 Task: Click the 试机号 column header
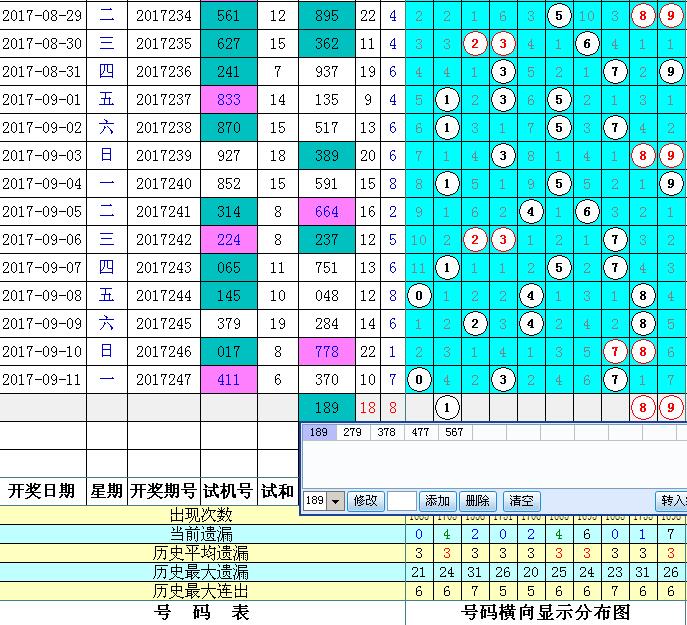click(x=227, y=490)
